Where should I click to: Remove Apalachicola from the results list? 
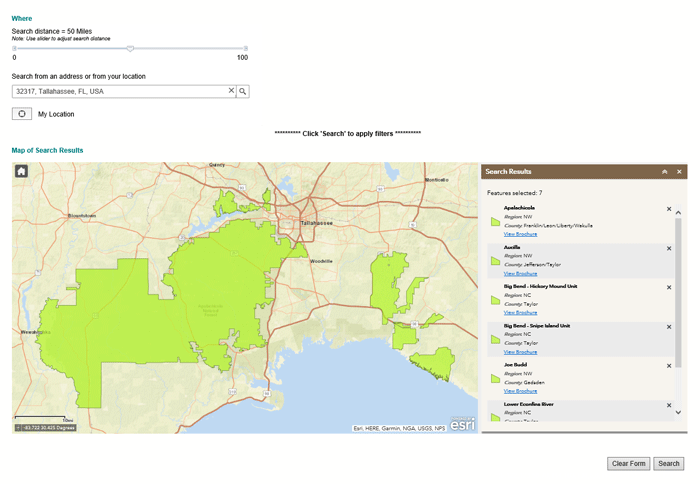pyautogui.click(x=669, y=209)
